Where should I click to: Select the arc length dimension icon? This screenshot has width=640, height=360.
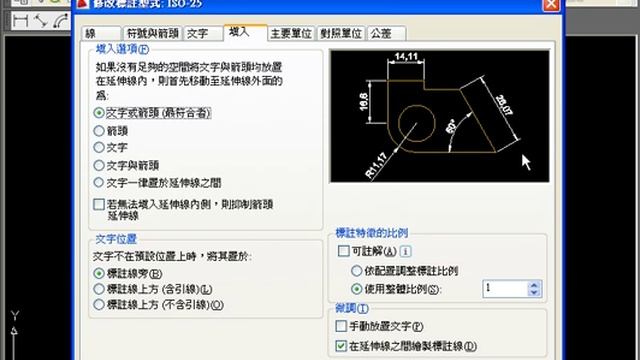[x=61, y=20]
